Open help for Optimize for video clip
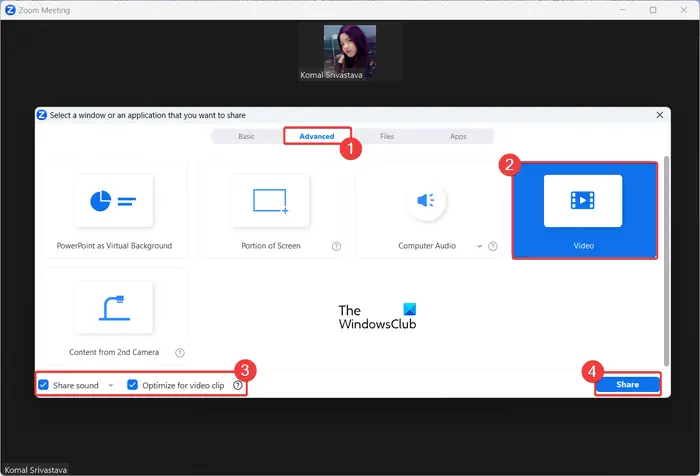 click(x=238, y=385)
